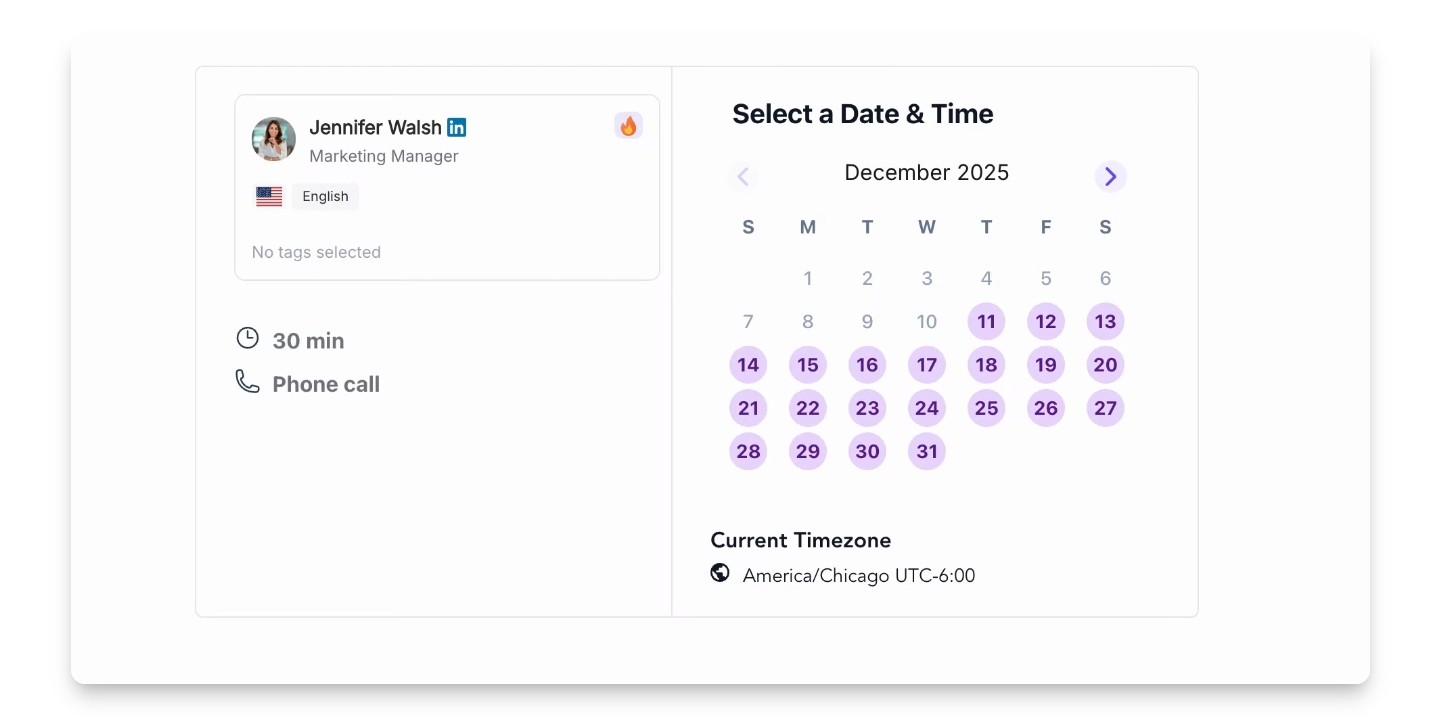The width and height of the screenshot is (1440, 720).
Task: Click the Jennifer Walsh name link
Action: click(x=375, y=127)
